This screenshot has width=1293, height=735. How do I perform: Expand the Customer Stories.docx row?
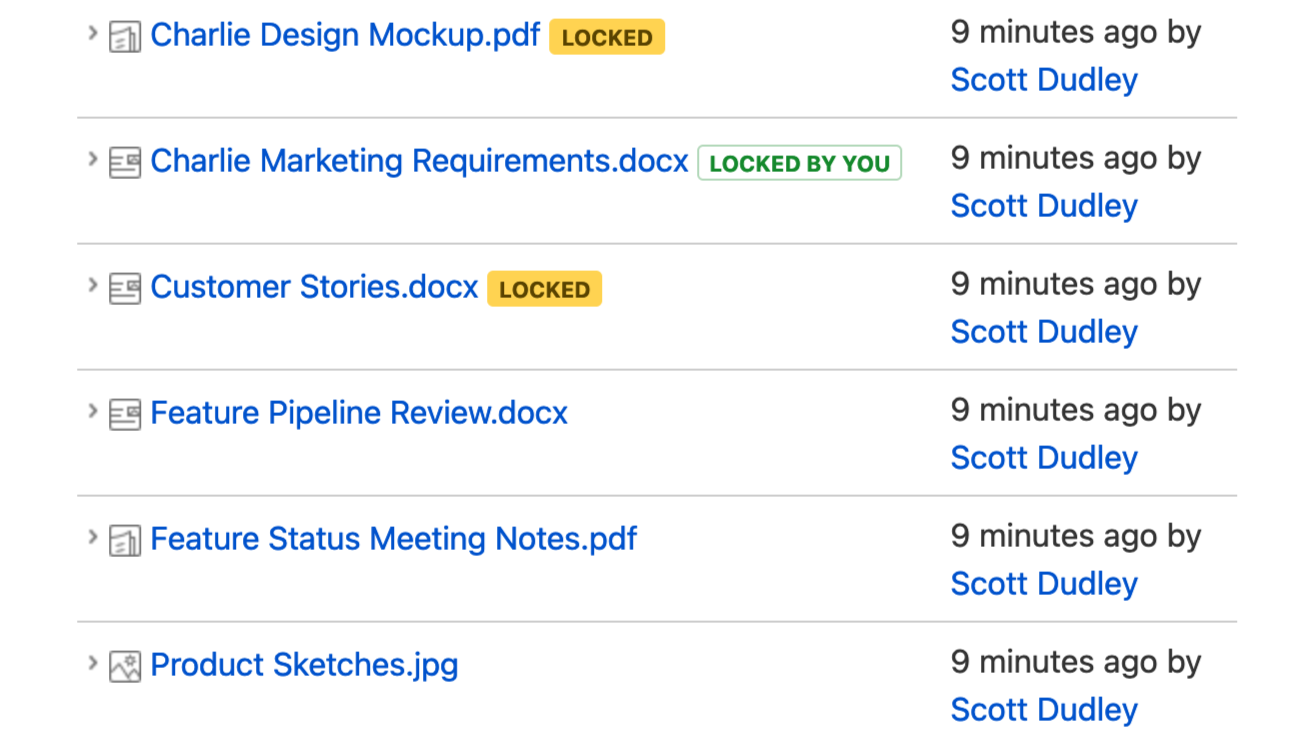pos(92,285)
